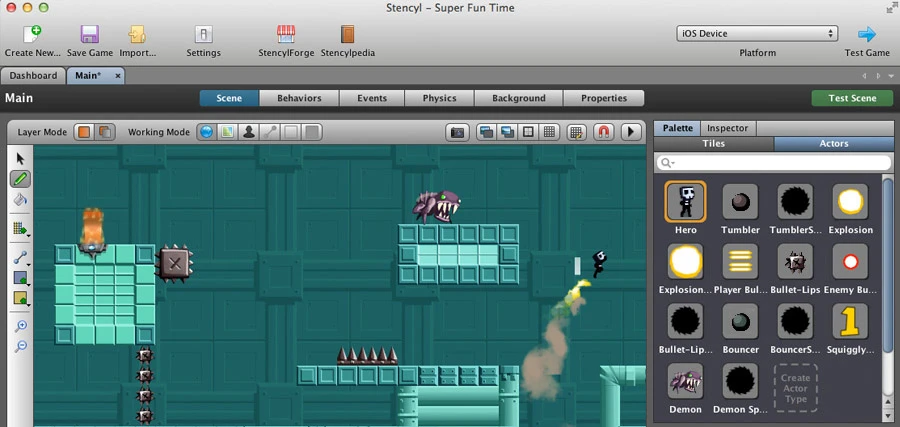Switch to the Behaviors tab
This screenshot has height=427, width=900.
[x=299, y=98]
